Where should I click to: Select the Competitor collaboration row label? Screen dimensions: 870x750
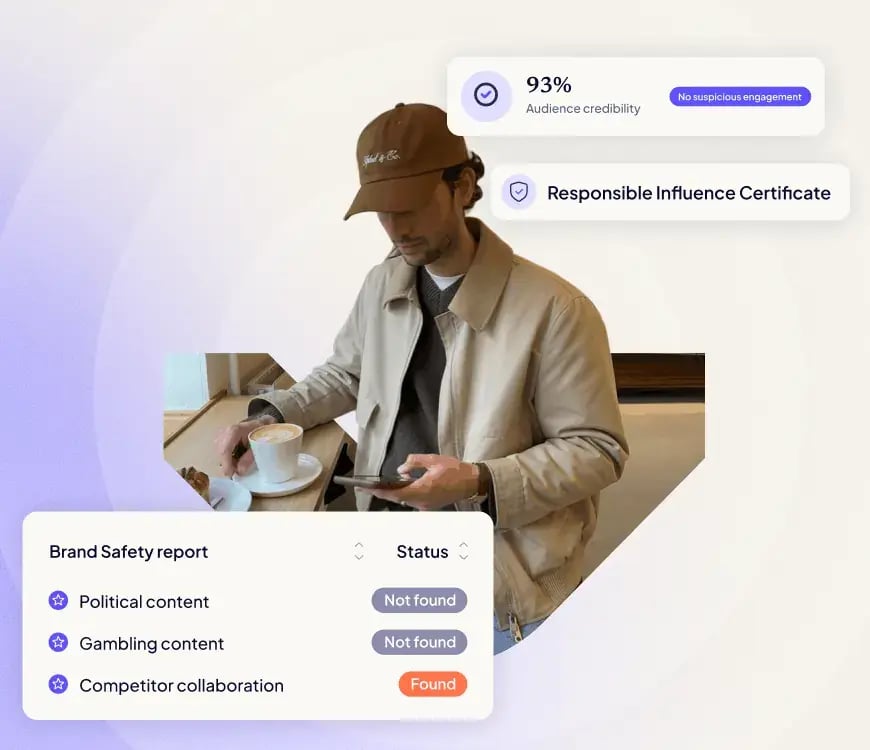click(181, 686)
